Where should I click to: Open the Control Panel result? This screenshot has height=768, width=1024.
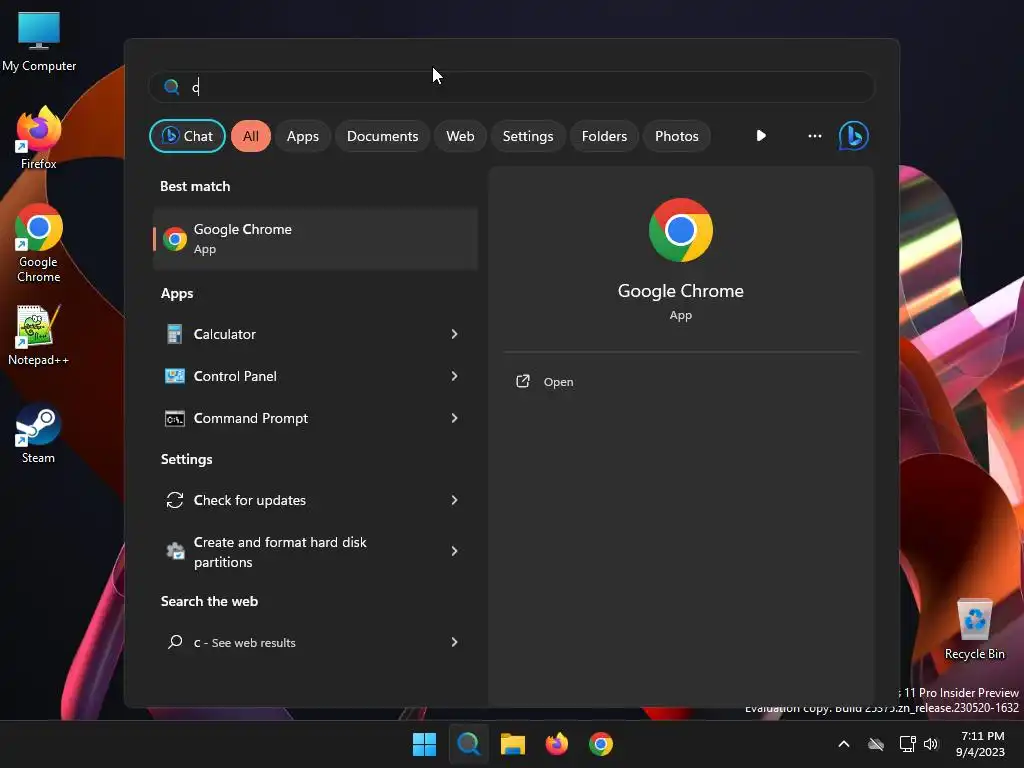click(x=315, y=376)
